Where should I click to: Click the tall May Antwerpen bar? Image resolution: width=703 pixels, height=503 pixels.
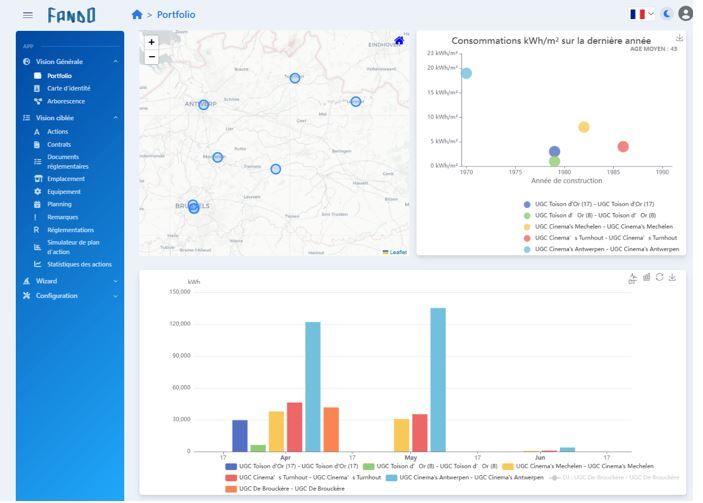click(x=438, y=379)
